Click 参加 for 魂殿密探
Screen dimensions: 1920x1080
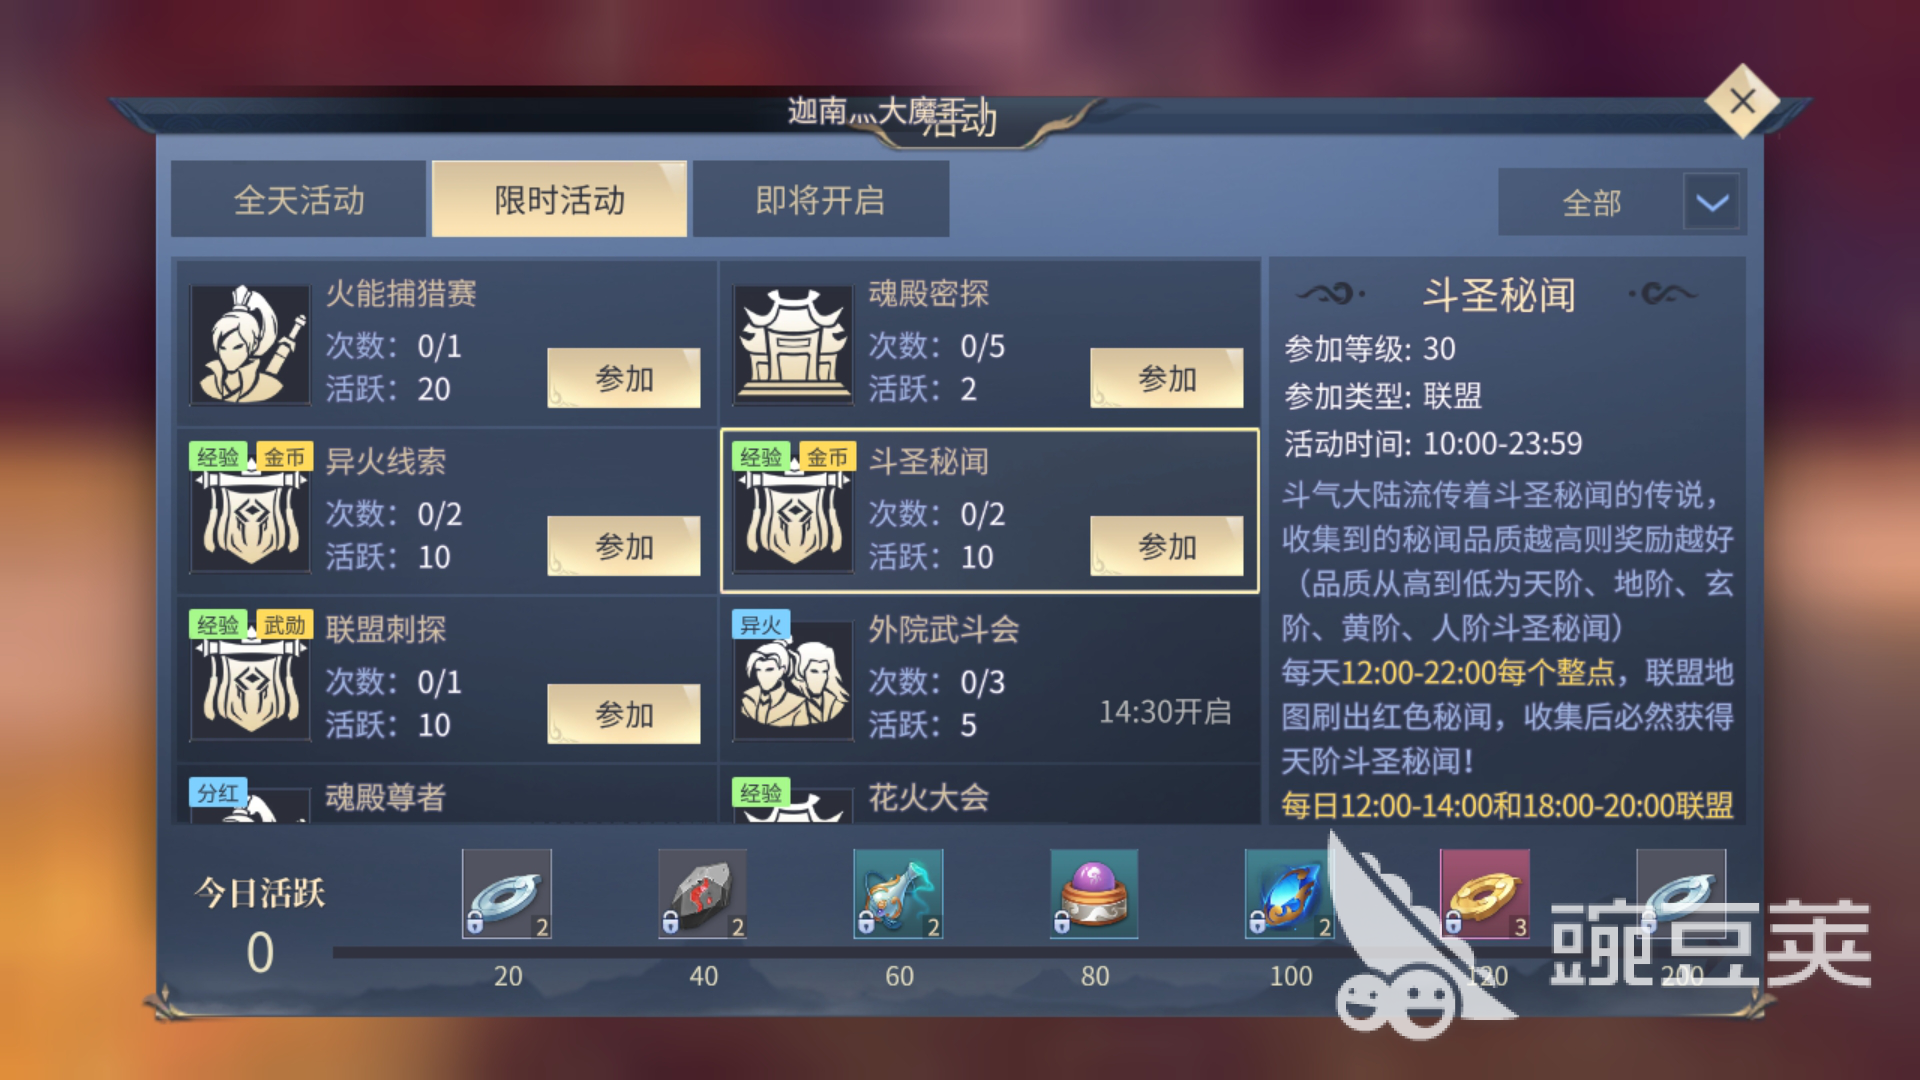coord(1167,378)
